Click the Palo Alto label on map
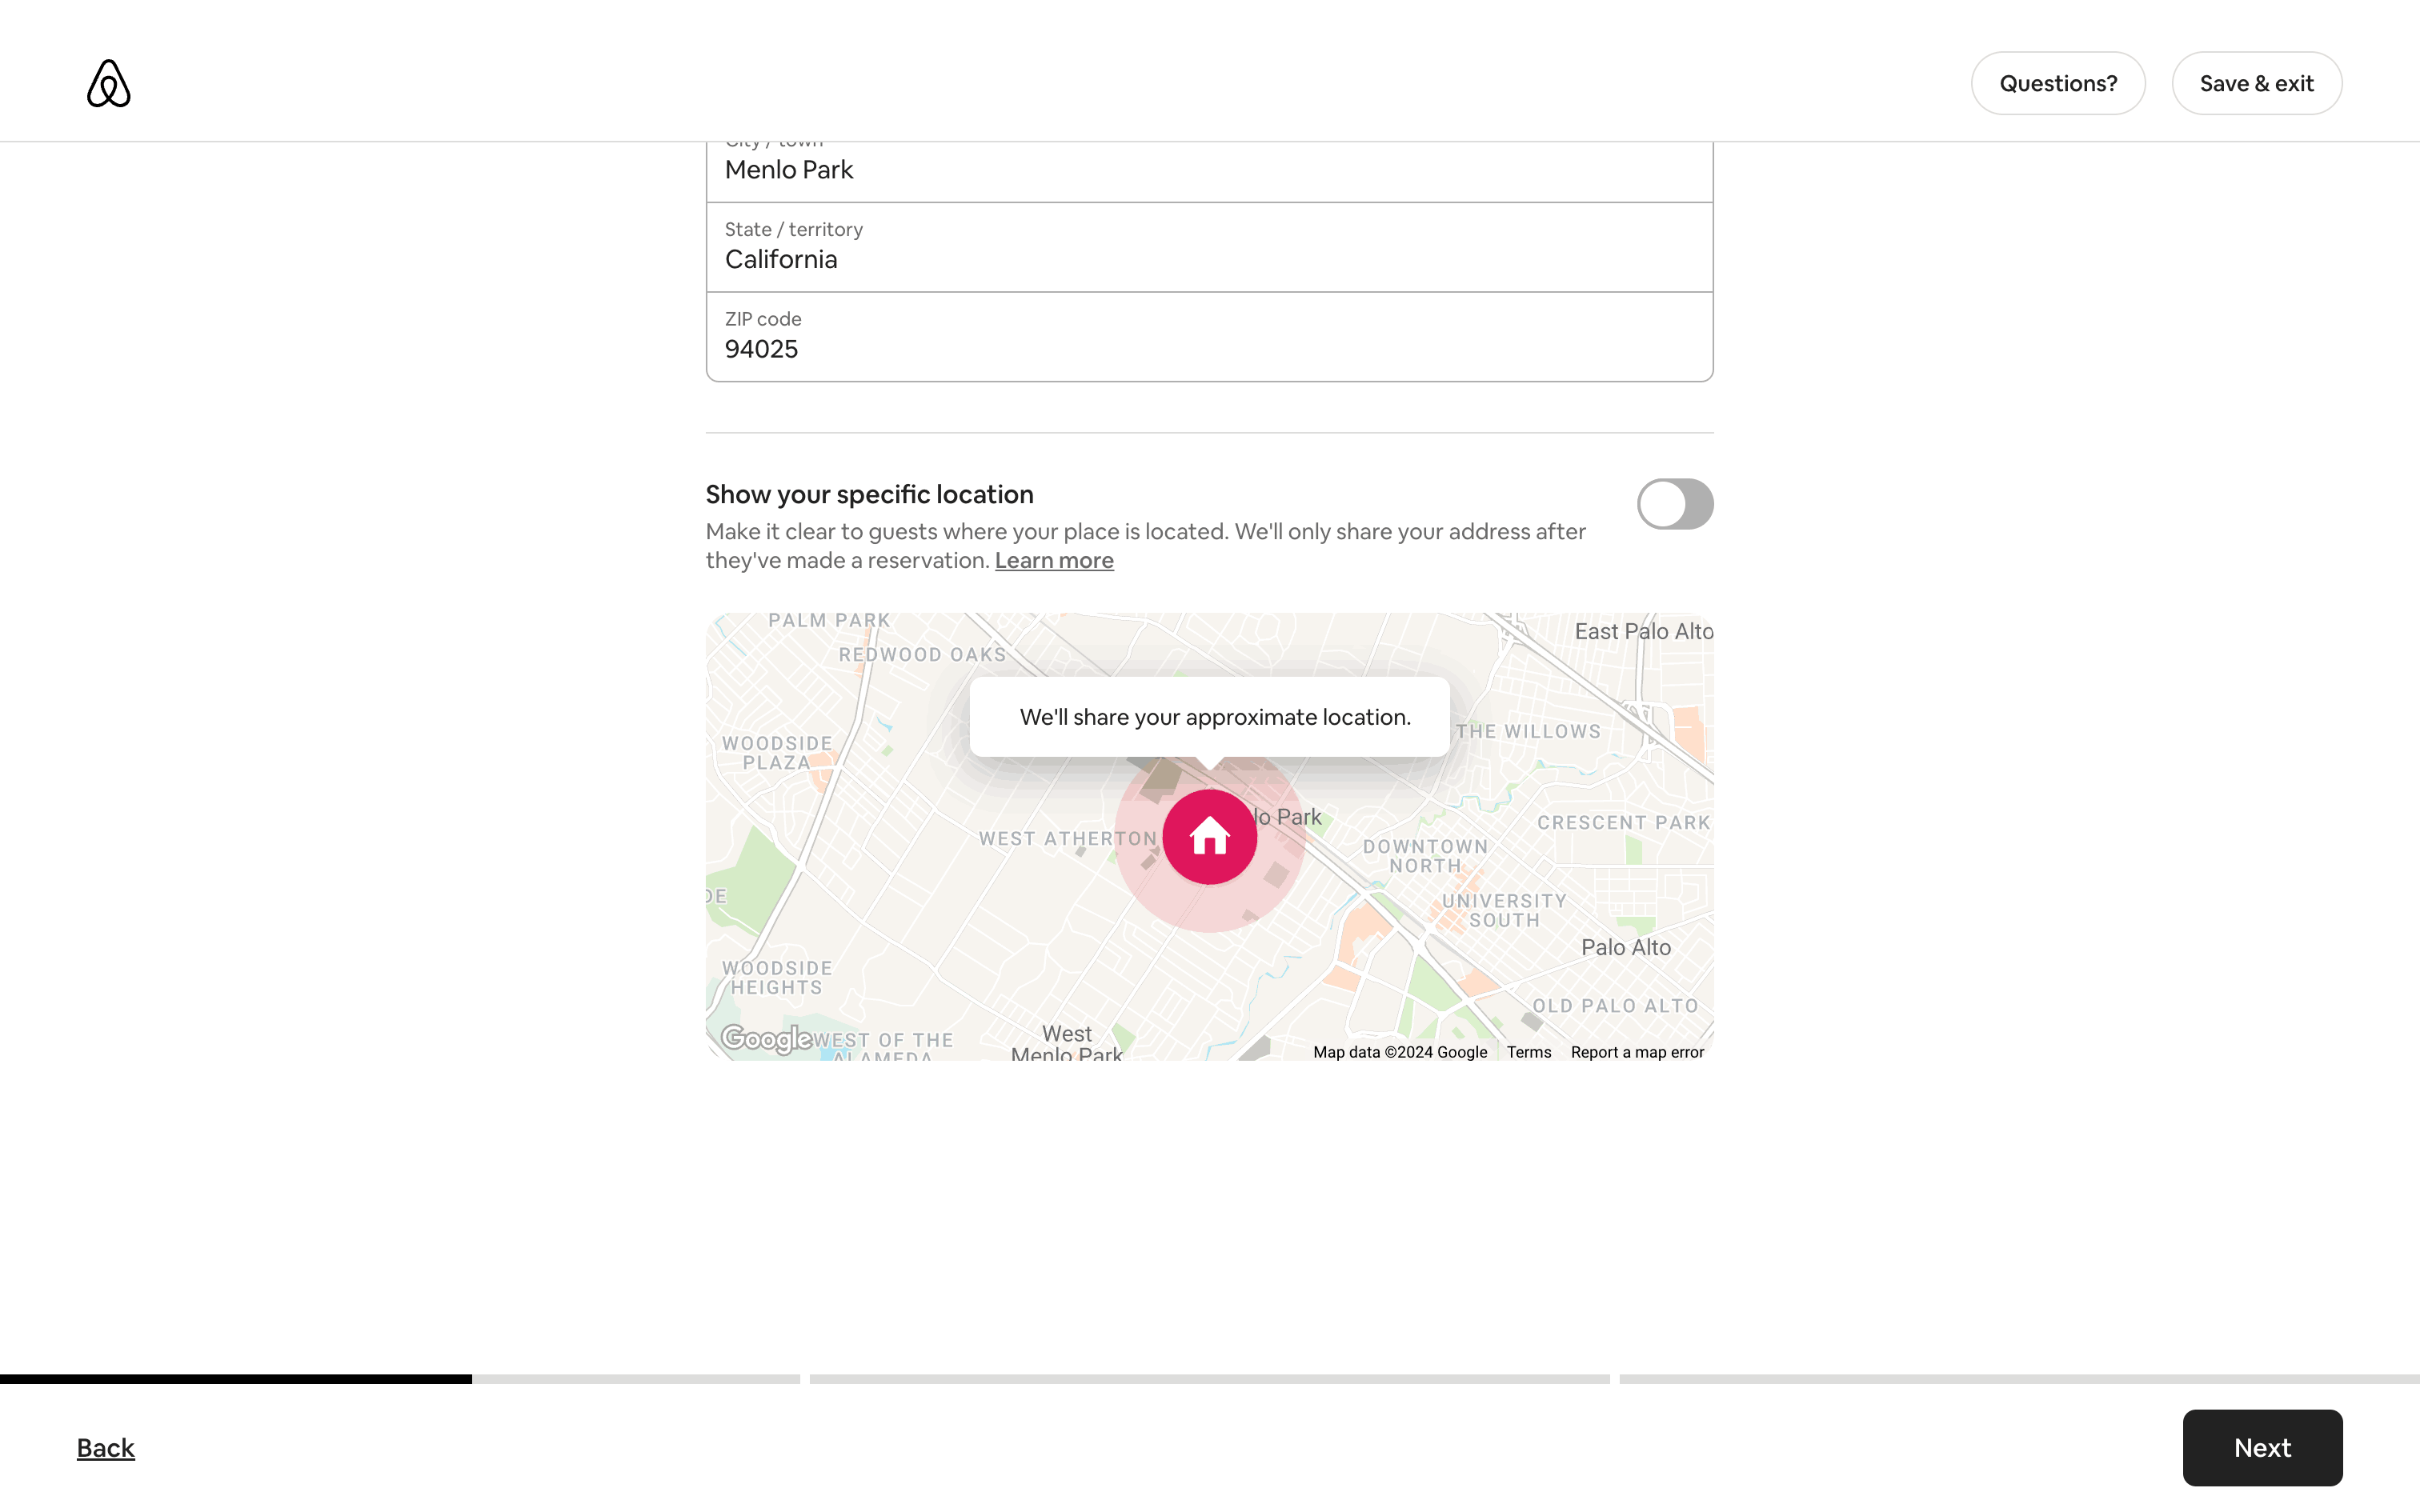 coord(1625,947)
